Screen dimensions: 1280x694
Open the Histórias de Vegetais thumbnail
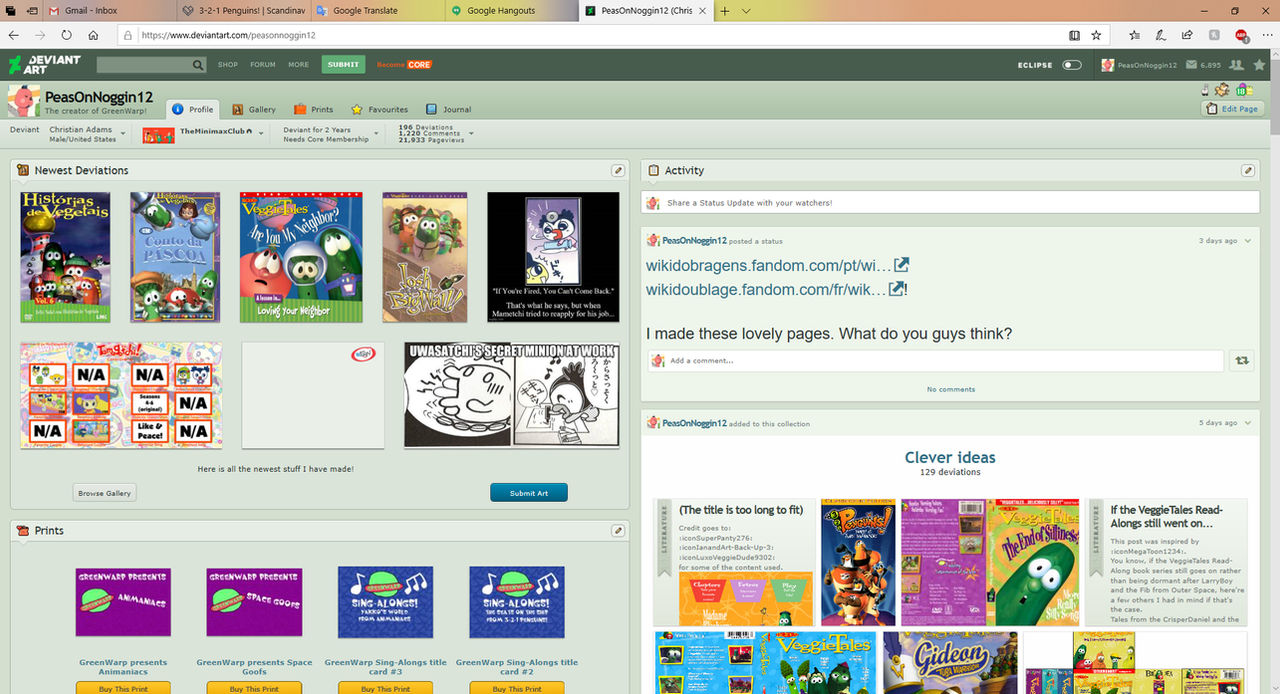(65, 257)
